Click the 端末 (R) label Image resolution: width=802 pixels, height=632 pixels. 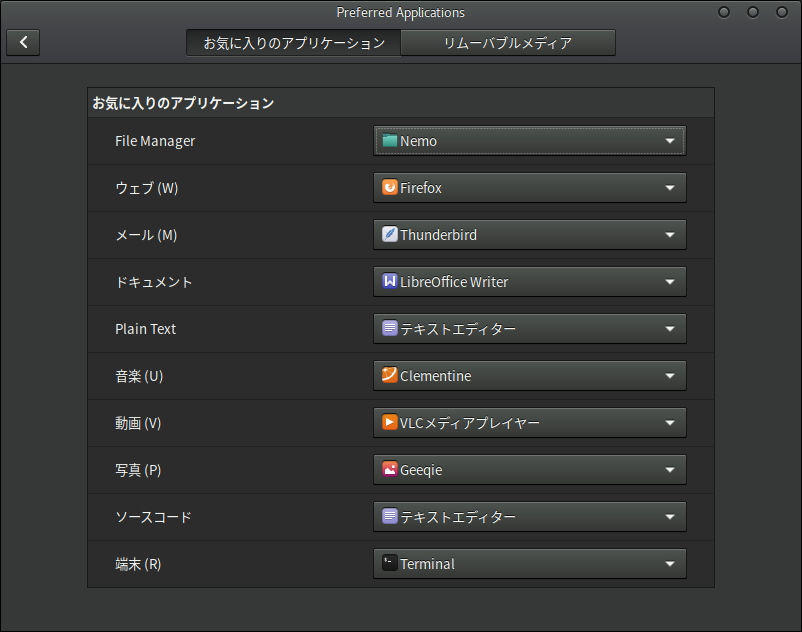(x=138, y=565)
